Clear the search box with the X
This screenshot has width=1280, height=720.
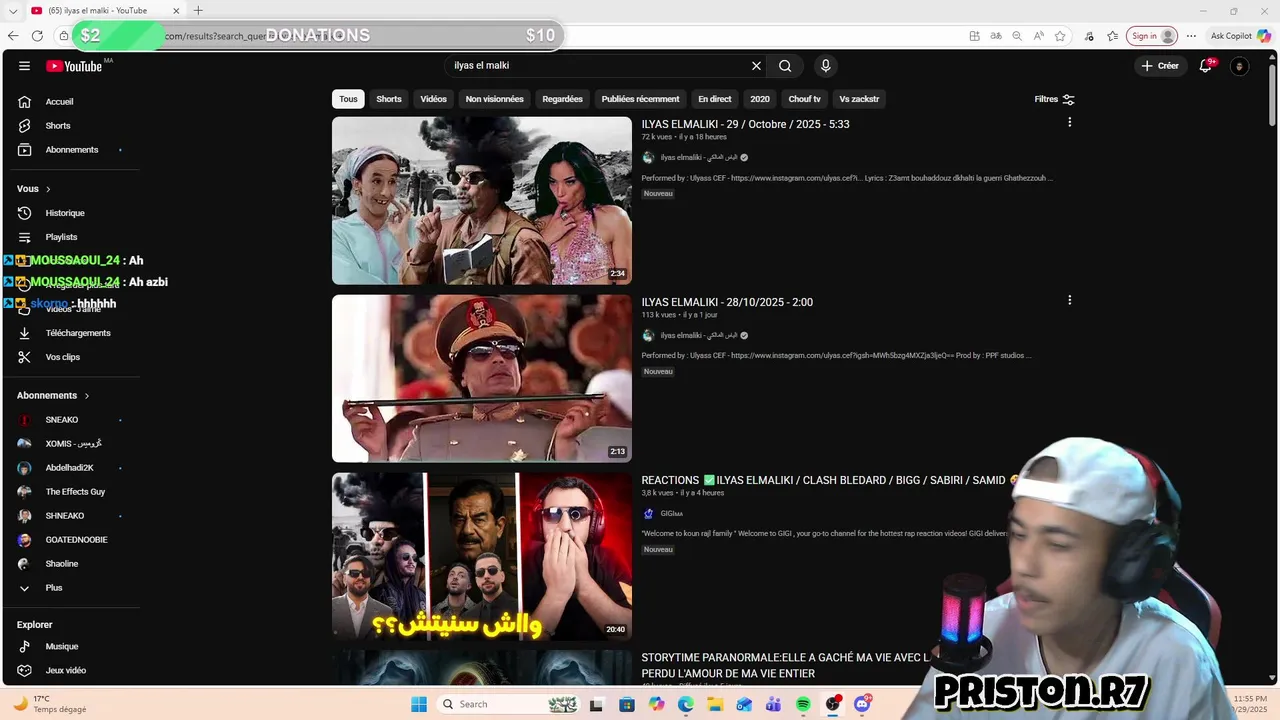pyautogui.click(x=756, y=66)
